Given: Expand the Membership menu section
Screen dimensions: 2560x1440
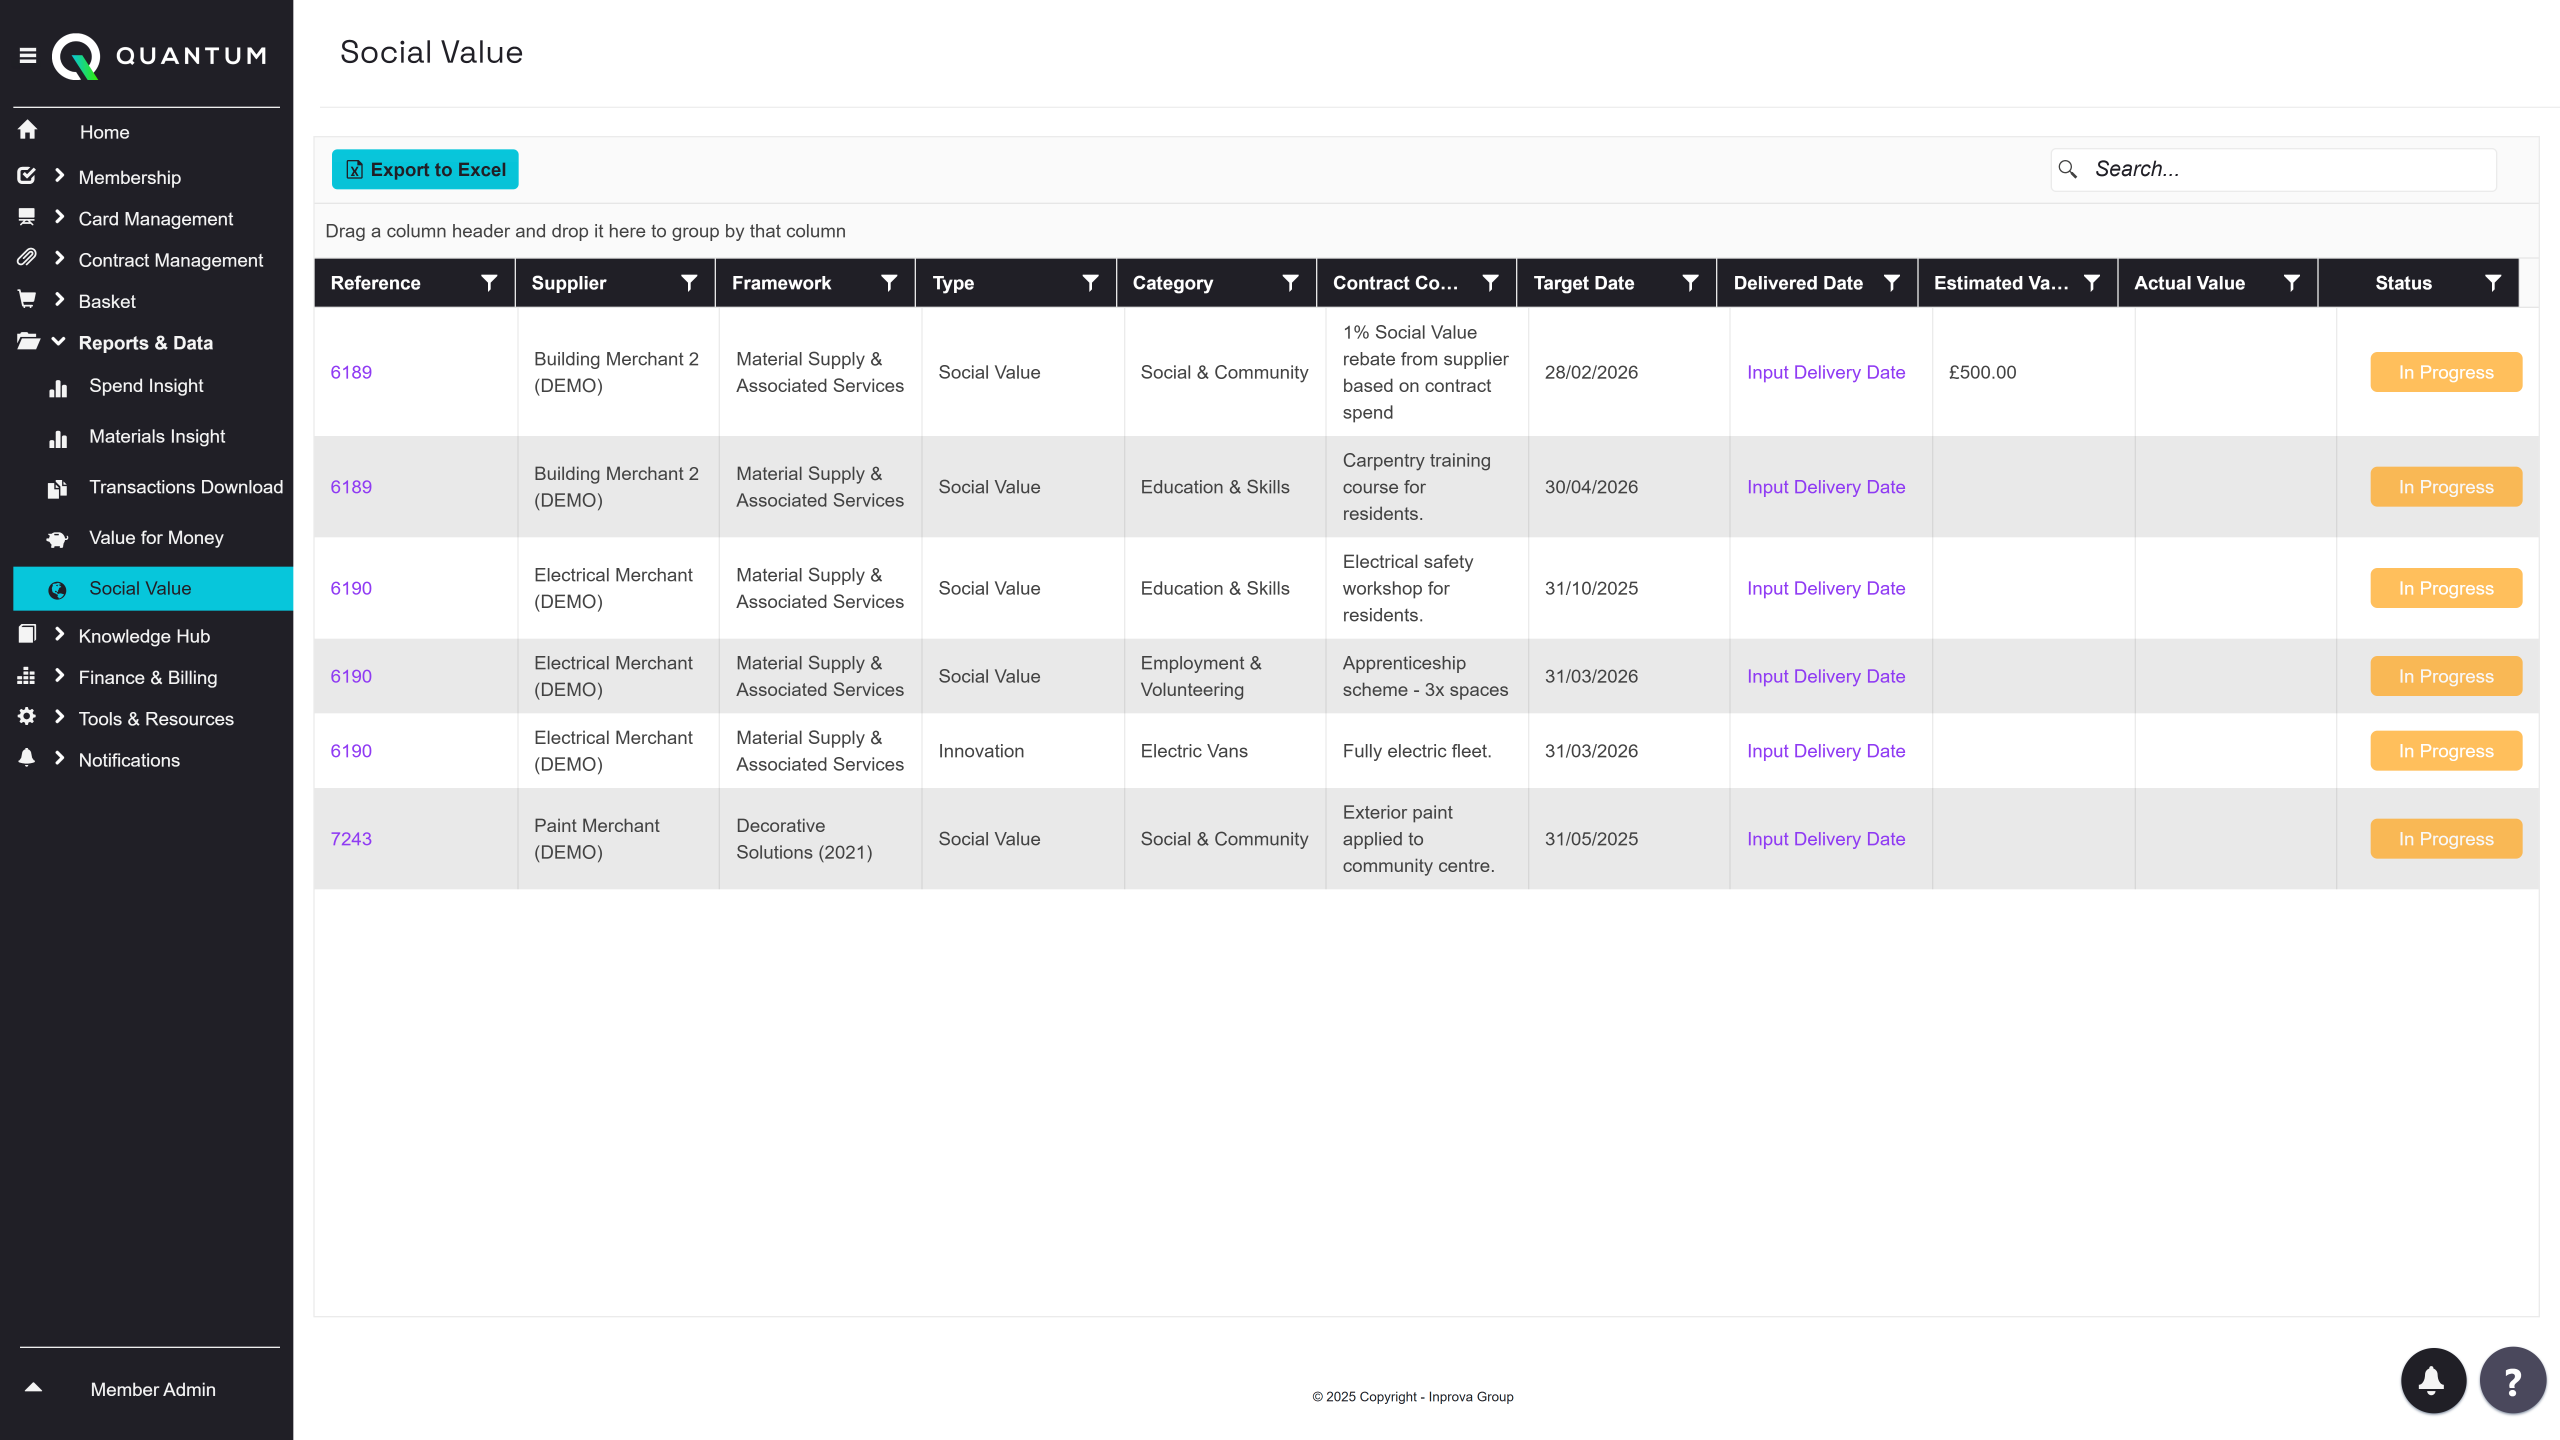Looking at the screenshot, I should coord(59,176).
